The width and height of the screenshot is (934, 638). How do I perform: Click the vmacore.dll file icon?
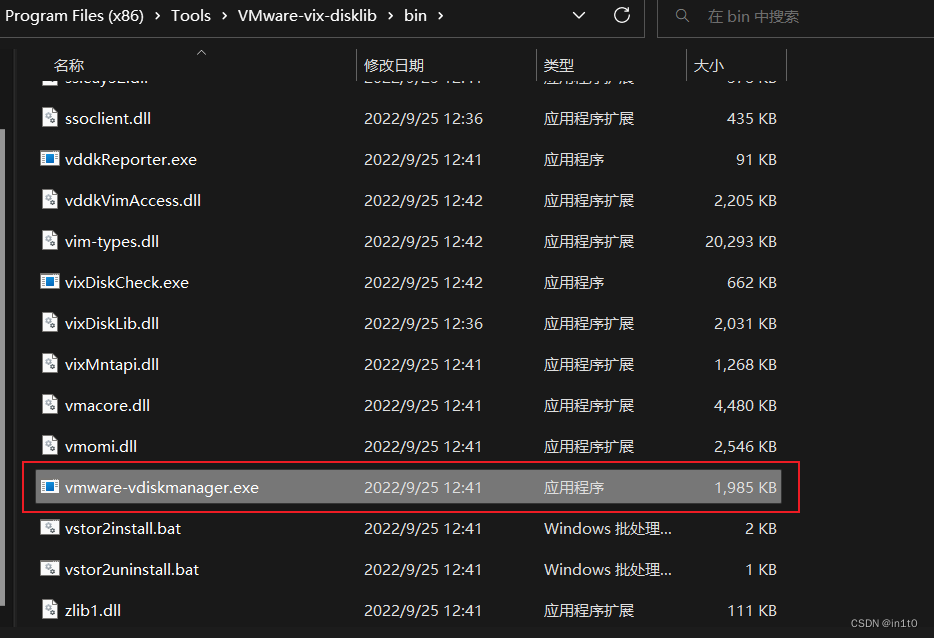pos(50,404)
